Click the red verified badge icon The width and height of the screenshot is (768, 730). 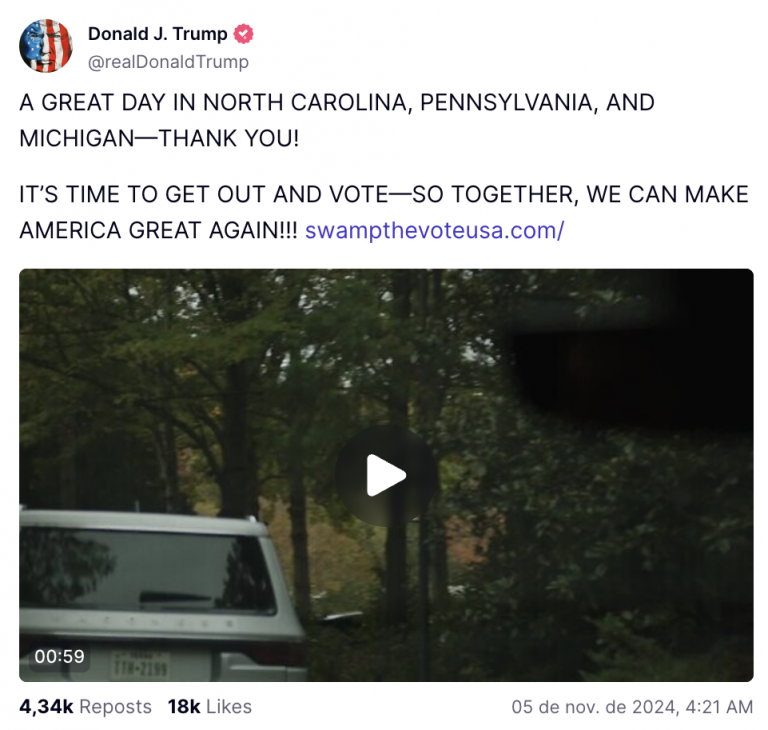pos(243,34)
